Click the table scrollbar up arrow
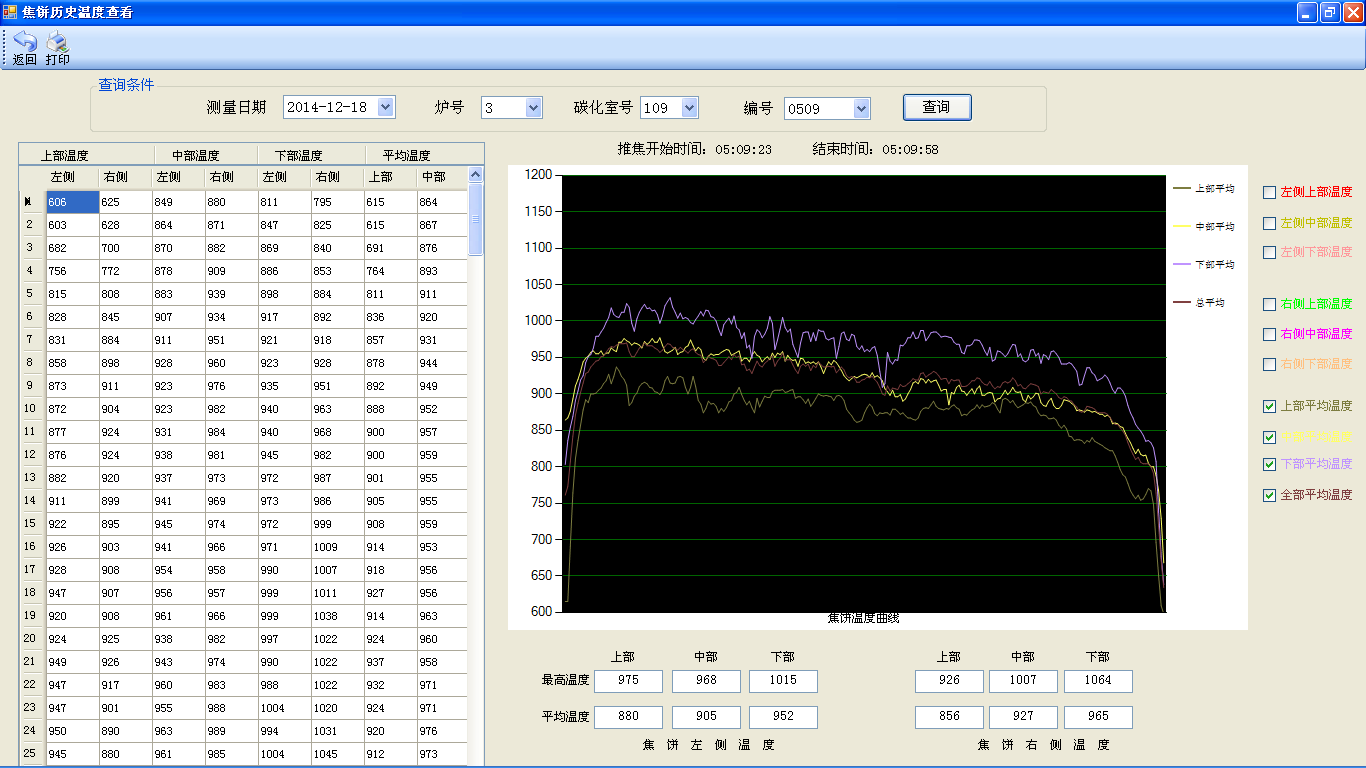 click(x=476, y=175)
